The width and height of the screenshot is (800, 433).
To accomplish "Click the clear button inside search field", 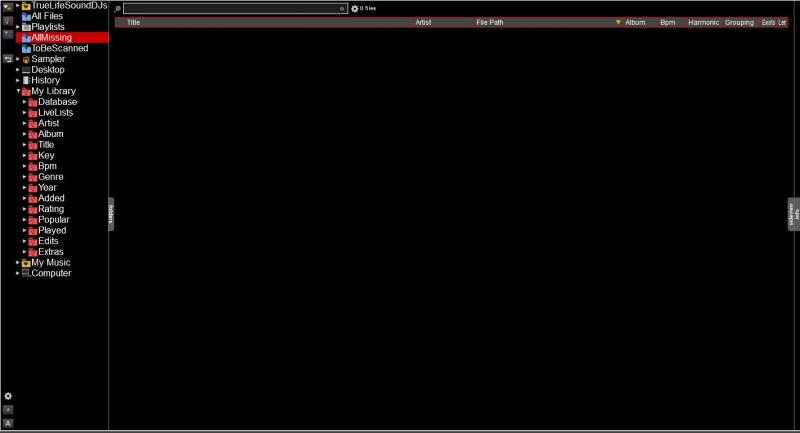I will 342,8.
